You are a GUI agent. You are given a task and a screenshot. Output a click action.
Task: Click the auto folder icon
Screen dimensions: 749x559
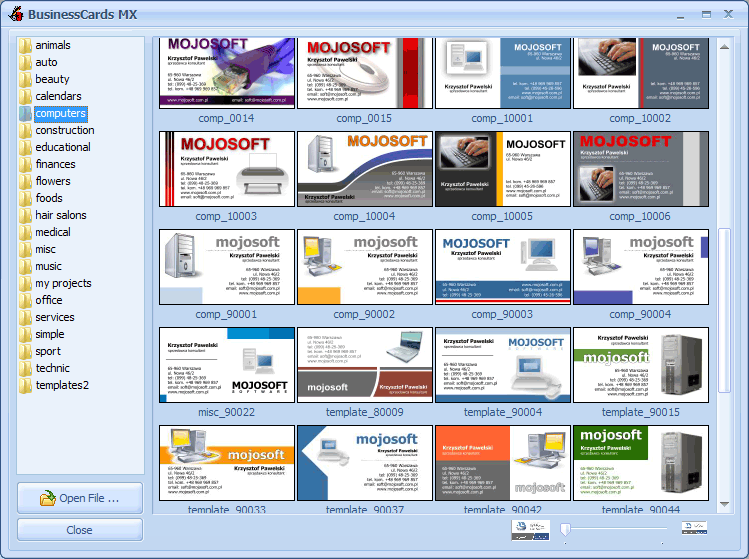pyautogui.click(x=25, y=63)
